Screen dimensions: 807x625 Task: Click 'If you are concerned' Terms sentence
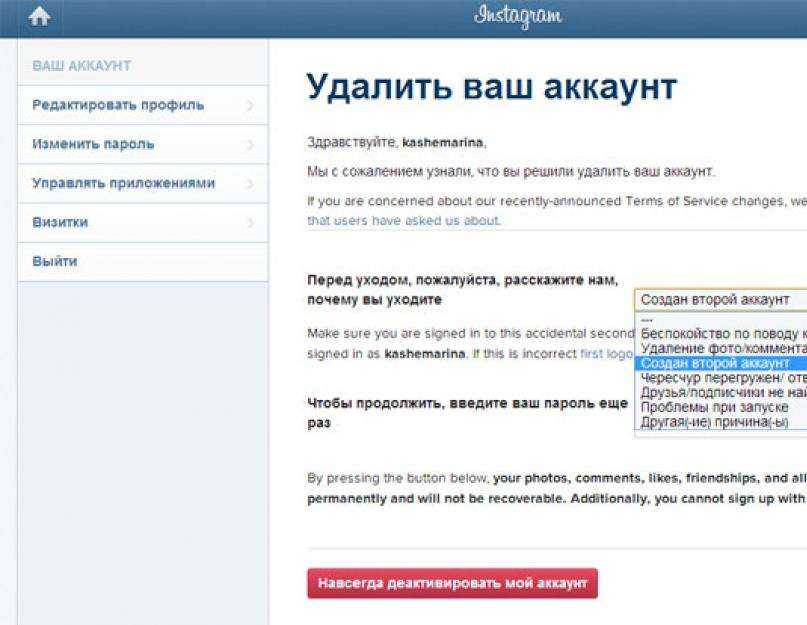click(557, 201)
